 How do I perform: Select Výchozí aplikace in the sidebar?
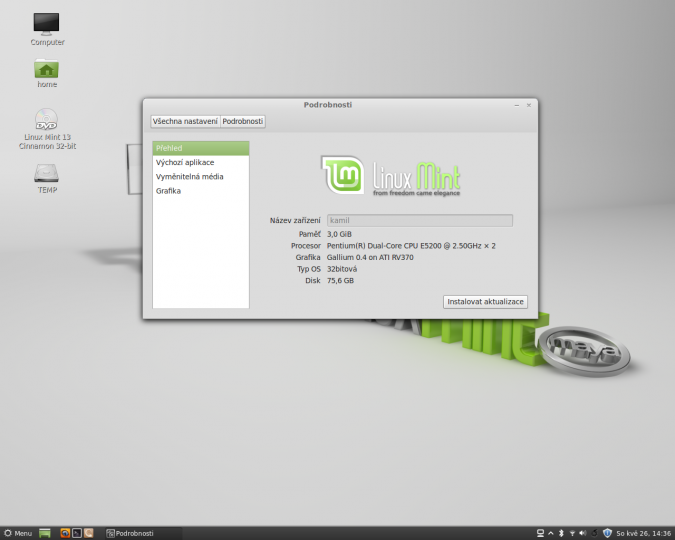point(201,162)
